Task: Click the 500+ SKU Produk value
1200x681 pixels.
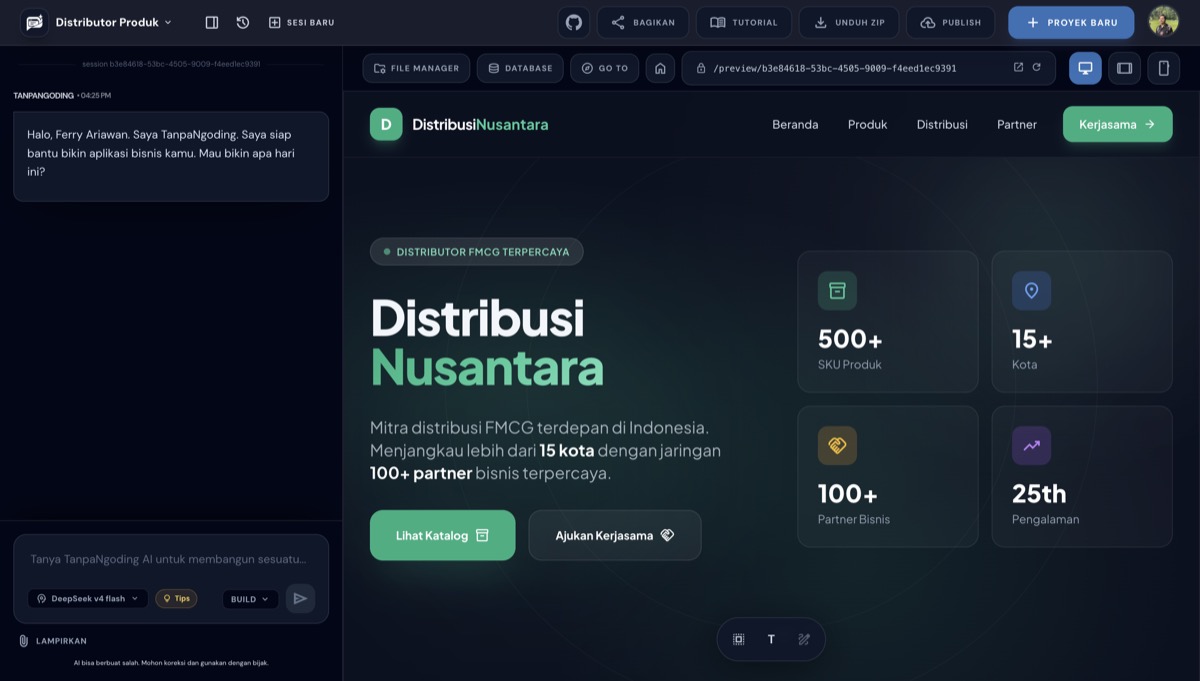Action: 850,339
